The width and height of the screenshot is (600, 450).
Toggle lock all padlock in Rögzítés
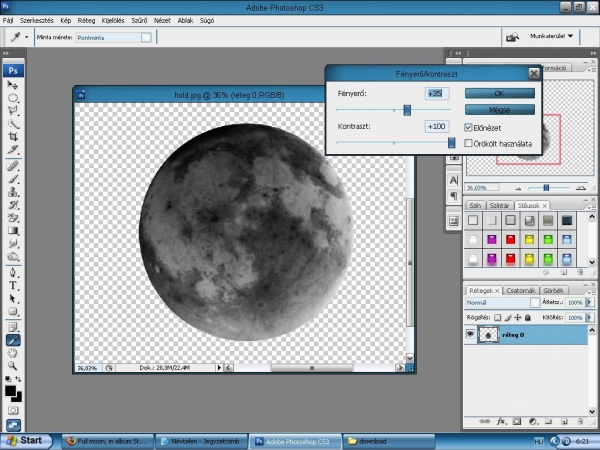coord(528,317)
